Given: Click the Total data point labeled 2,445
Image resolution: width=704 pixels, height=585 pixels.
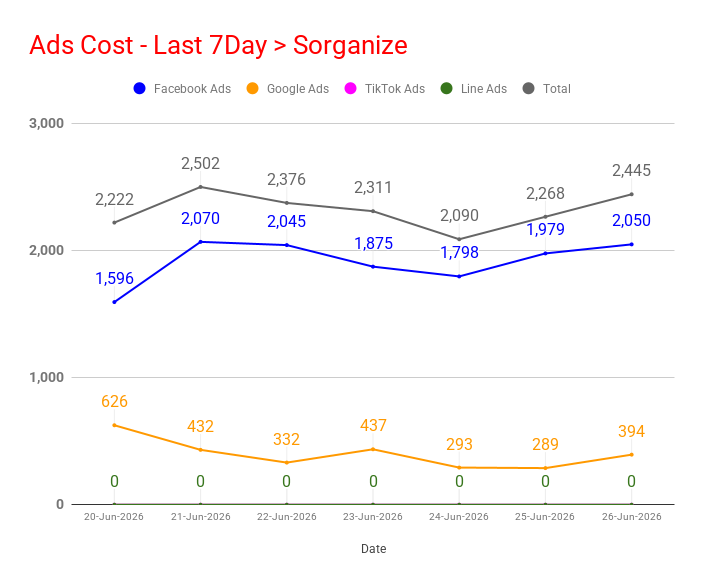Looking at the screenshot, I should 631,194.
